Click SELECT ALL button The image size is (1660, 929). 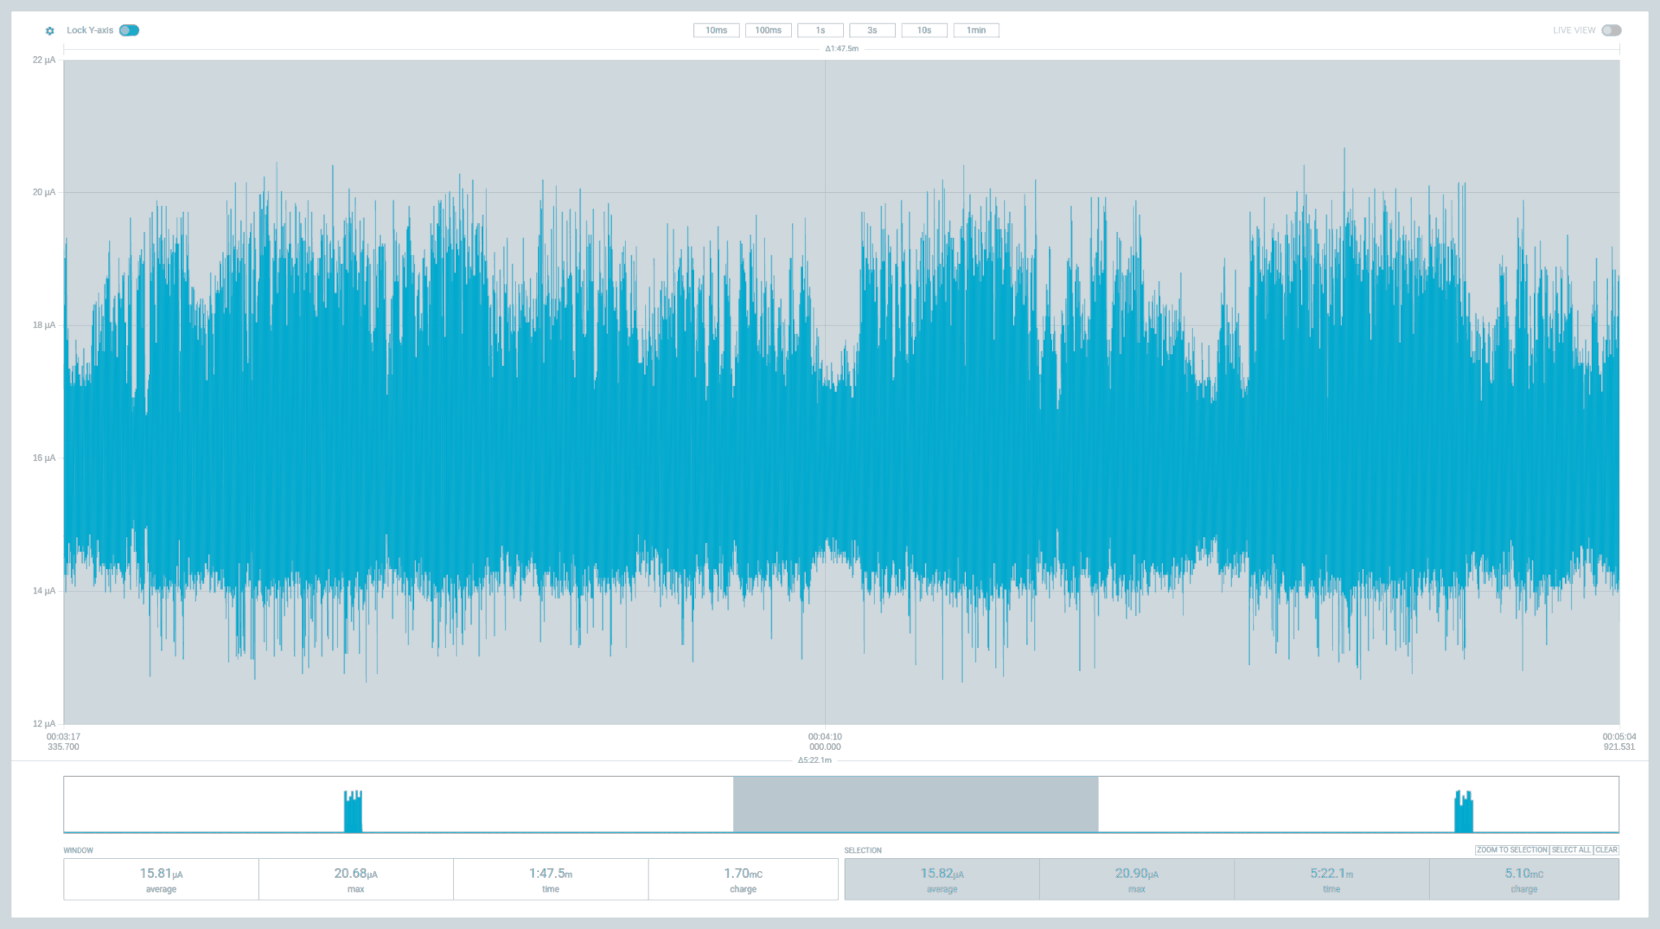(x=1571, y=850)
